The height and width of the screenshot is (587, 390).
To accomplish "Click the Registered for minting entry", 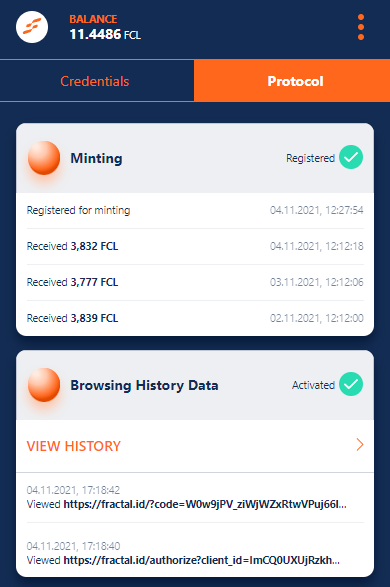I will tap(195, 210).
